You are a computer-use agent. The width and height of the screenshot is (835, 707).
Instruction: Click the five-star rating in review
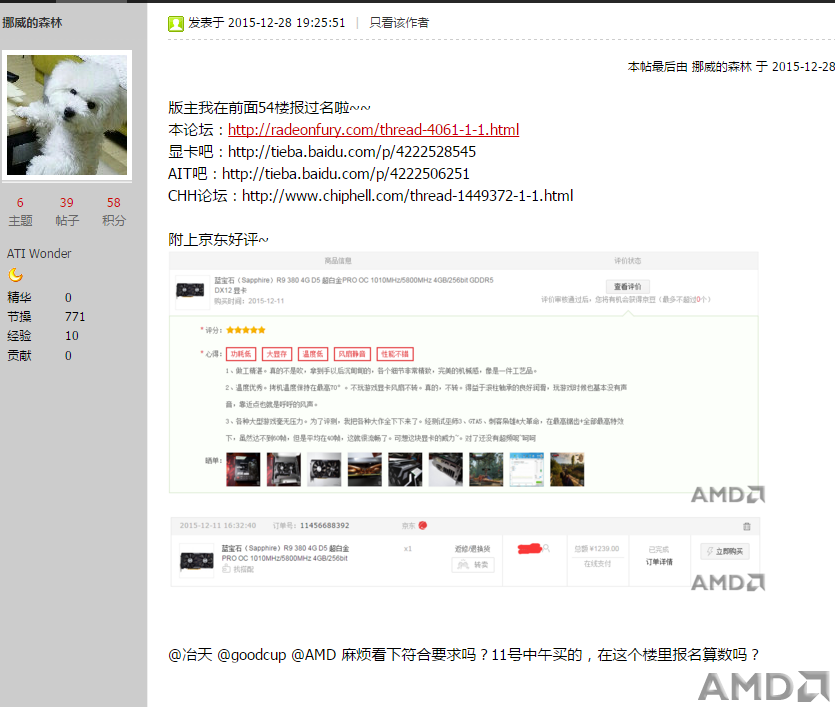tap(245, 330)
